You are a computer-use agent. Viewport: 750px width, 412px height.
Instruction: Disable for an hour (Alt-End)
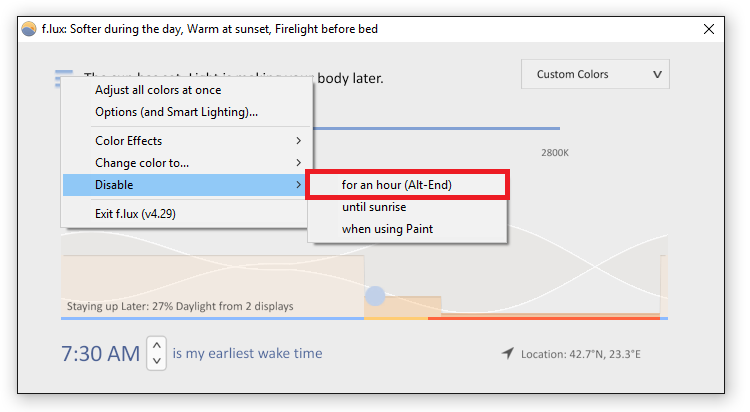tap(408, 185)
